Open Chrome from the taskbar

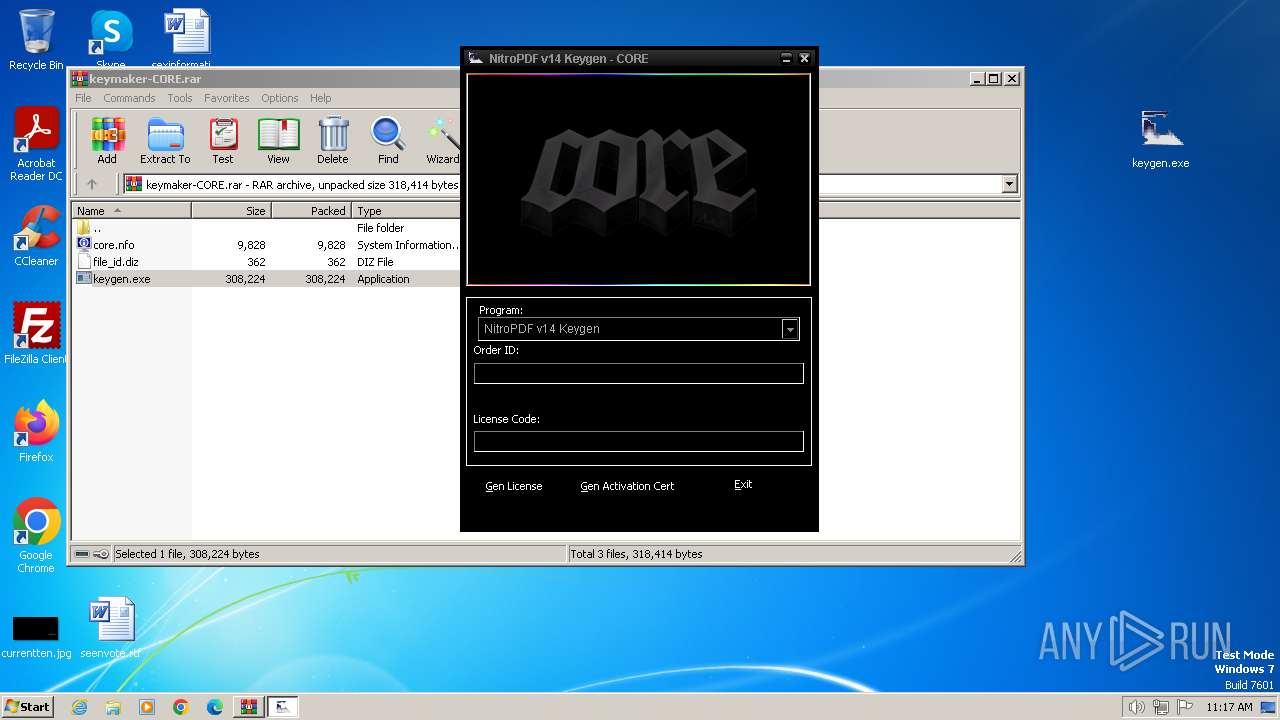pos(181,707)
